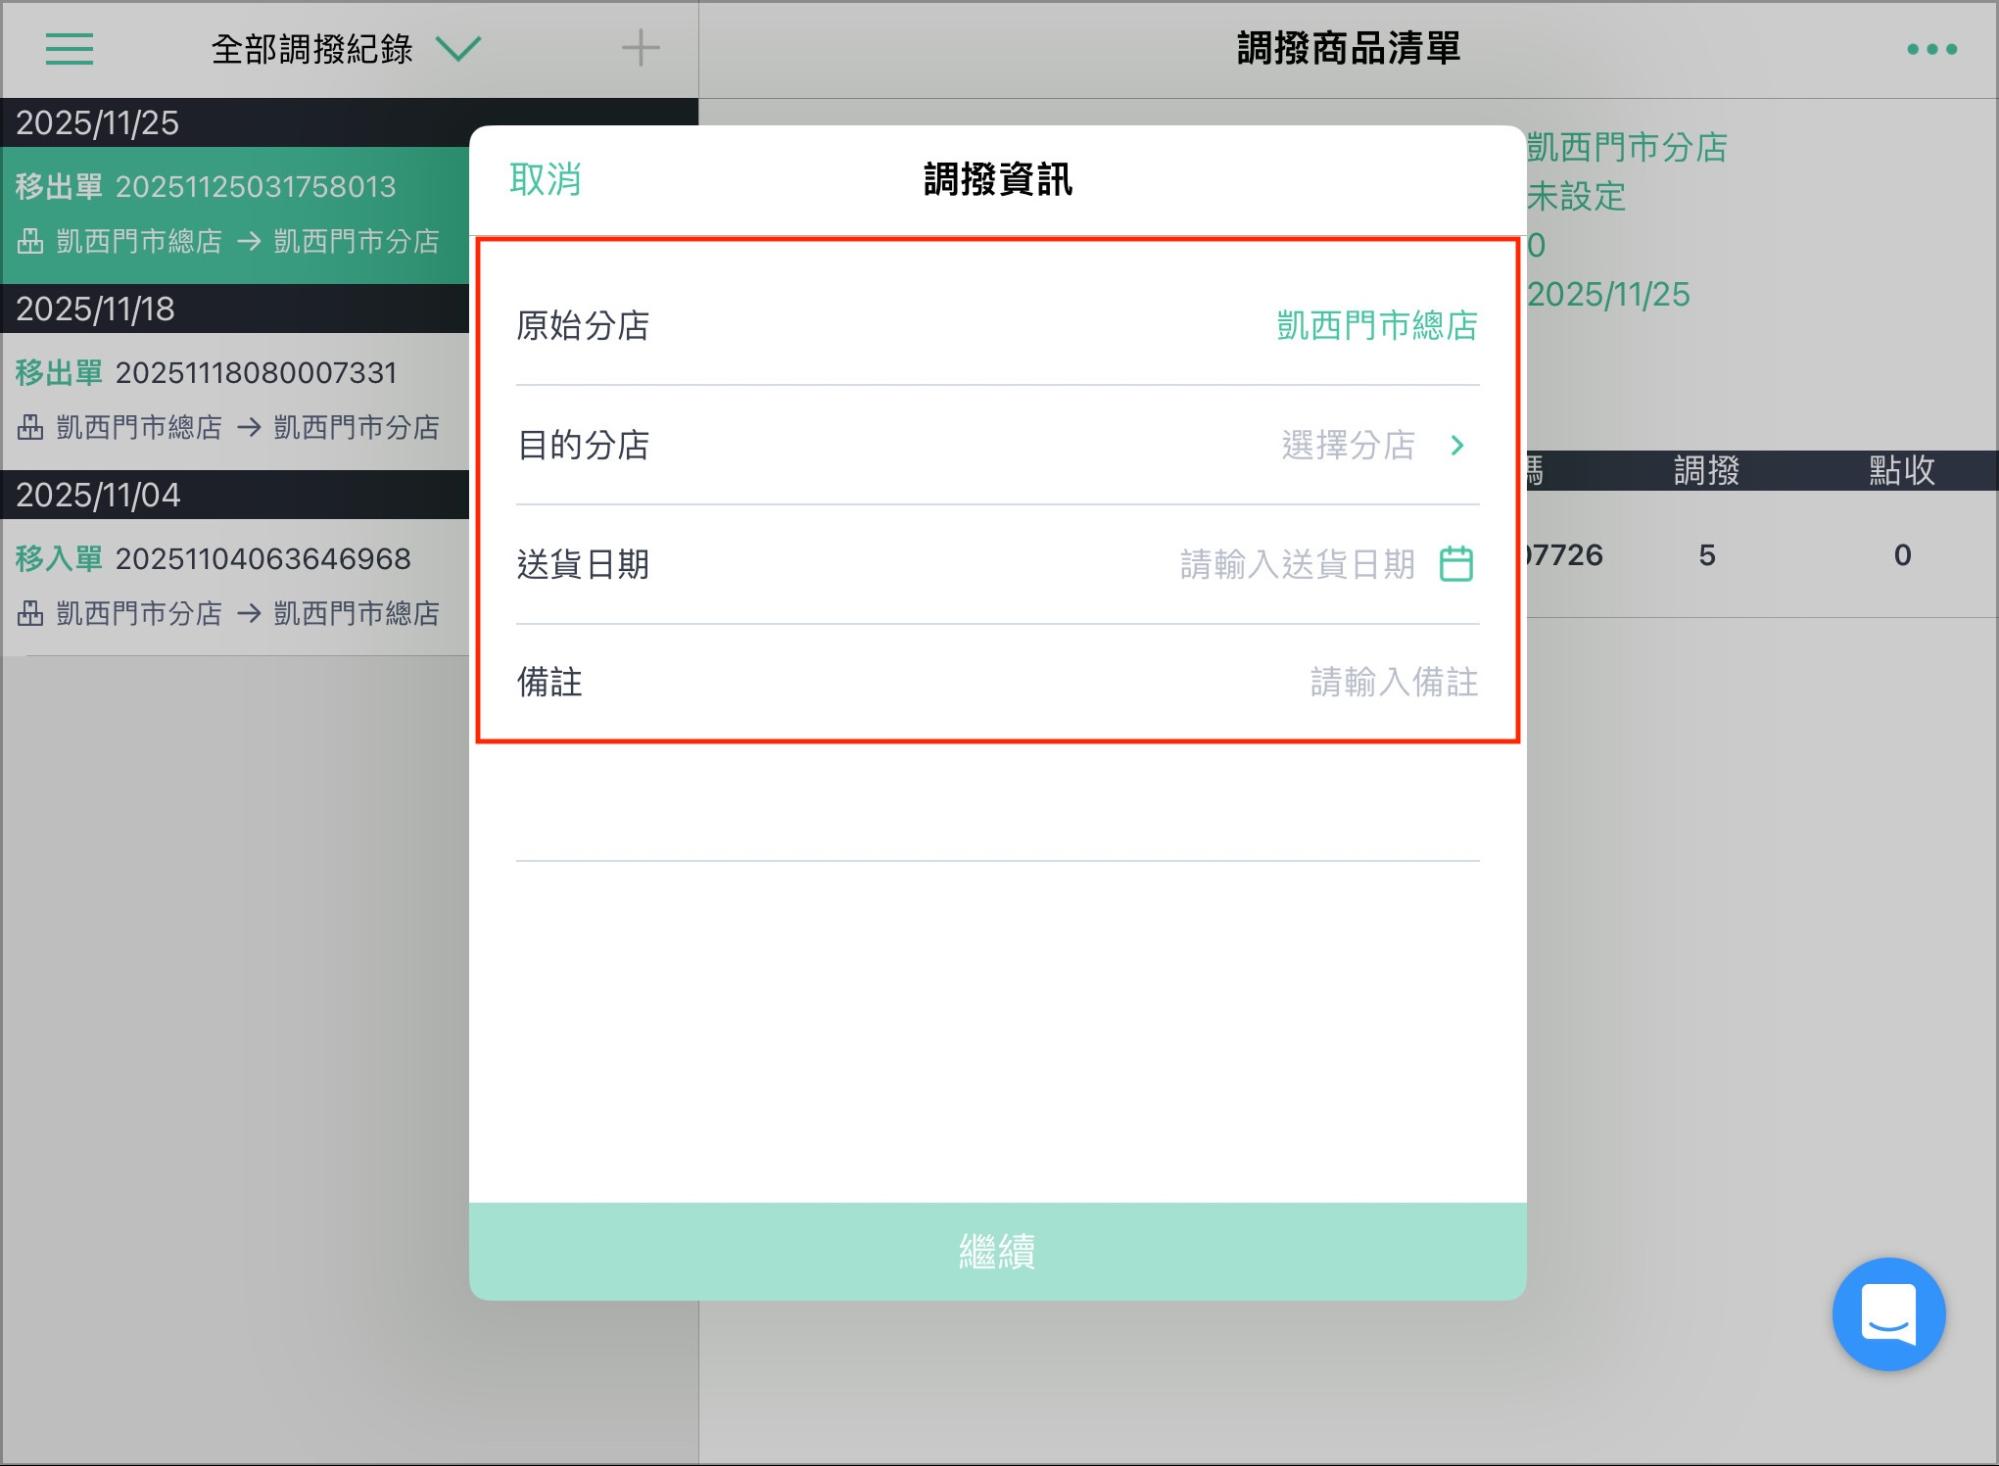Screen dimensions: 1999x1466
Task: Click the background date value 2025/11/25
Action: pos(1608,294)
